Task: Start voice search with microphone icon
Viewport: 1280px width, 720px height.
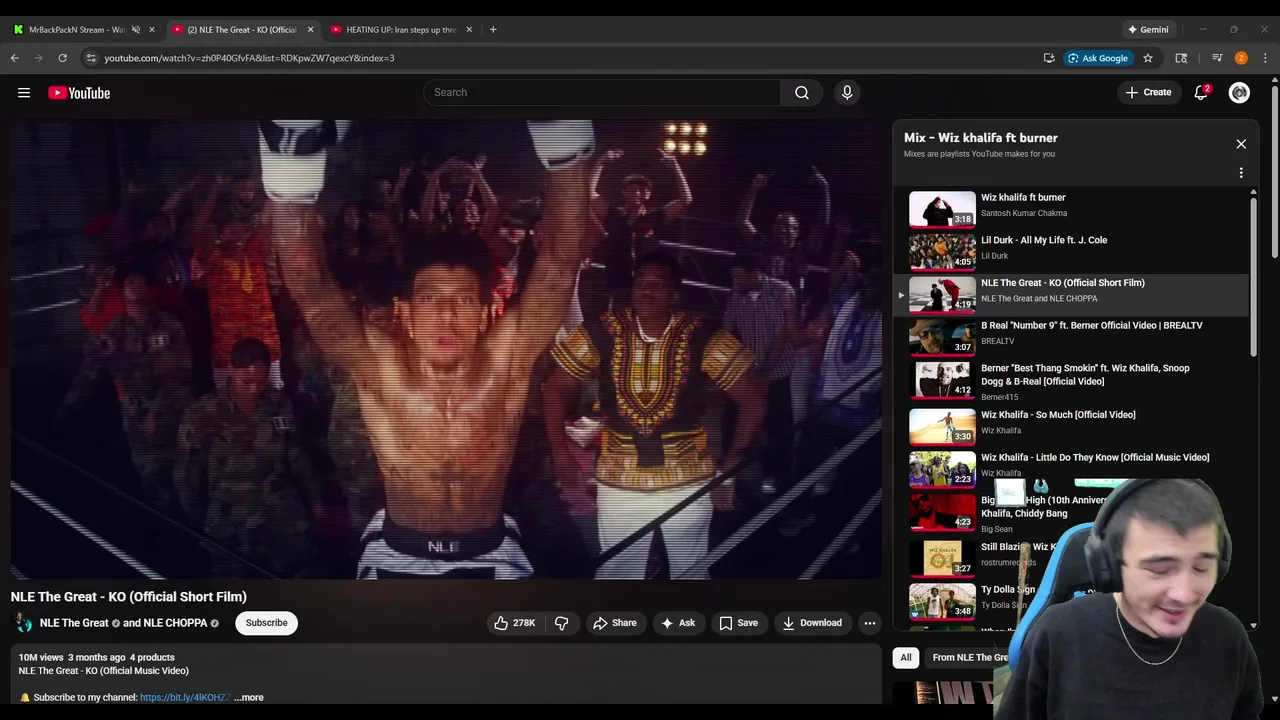Action: pos(847,93)
